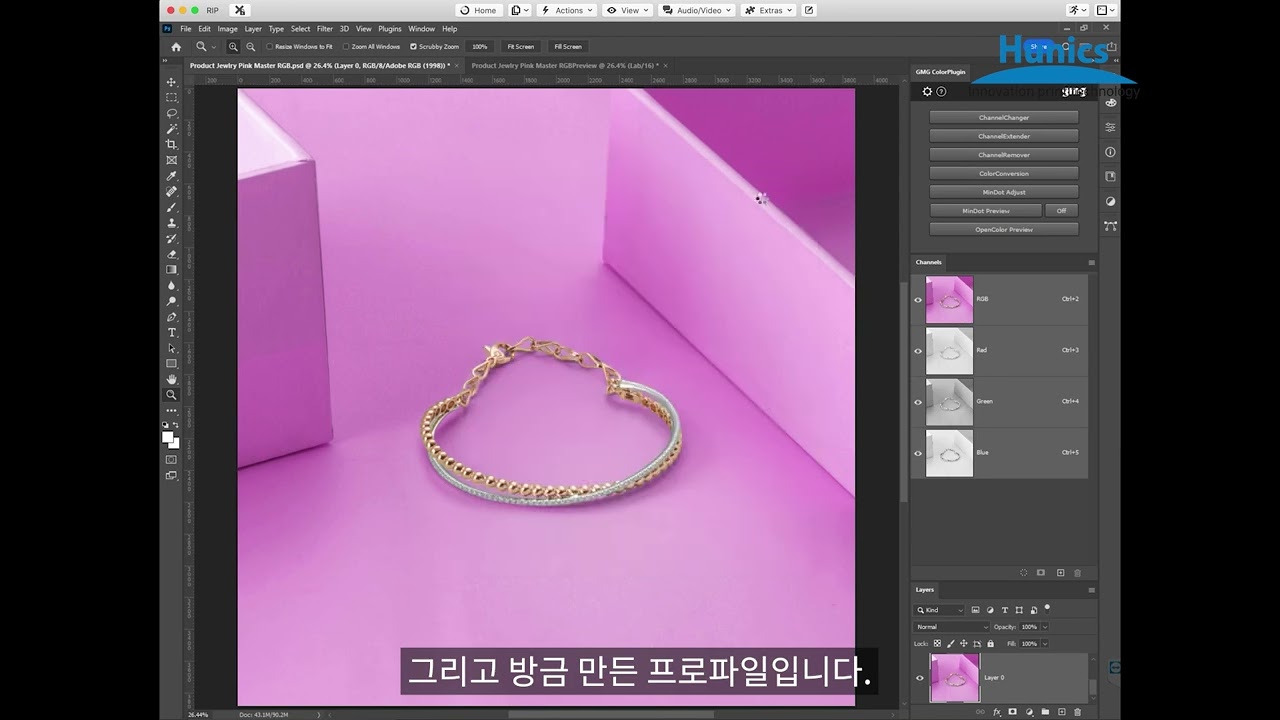Viewport: 1280px width, 720px height.
Task: Click the 100% zoom button
Action: tap(480, 46)
